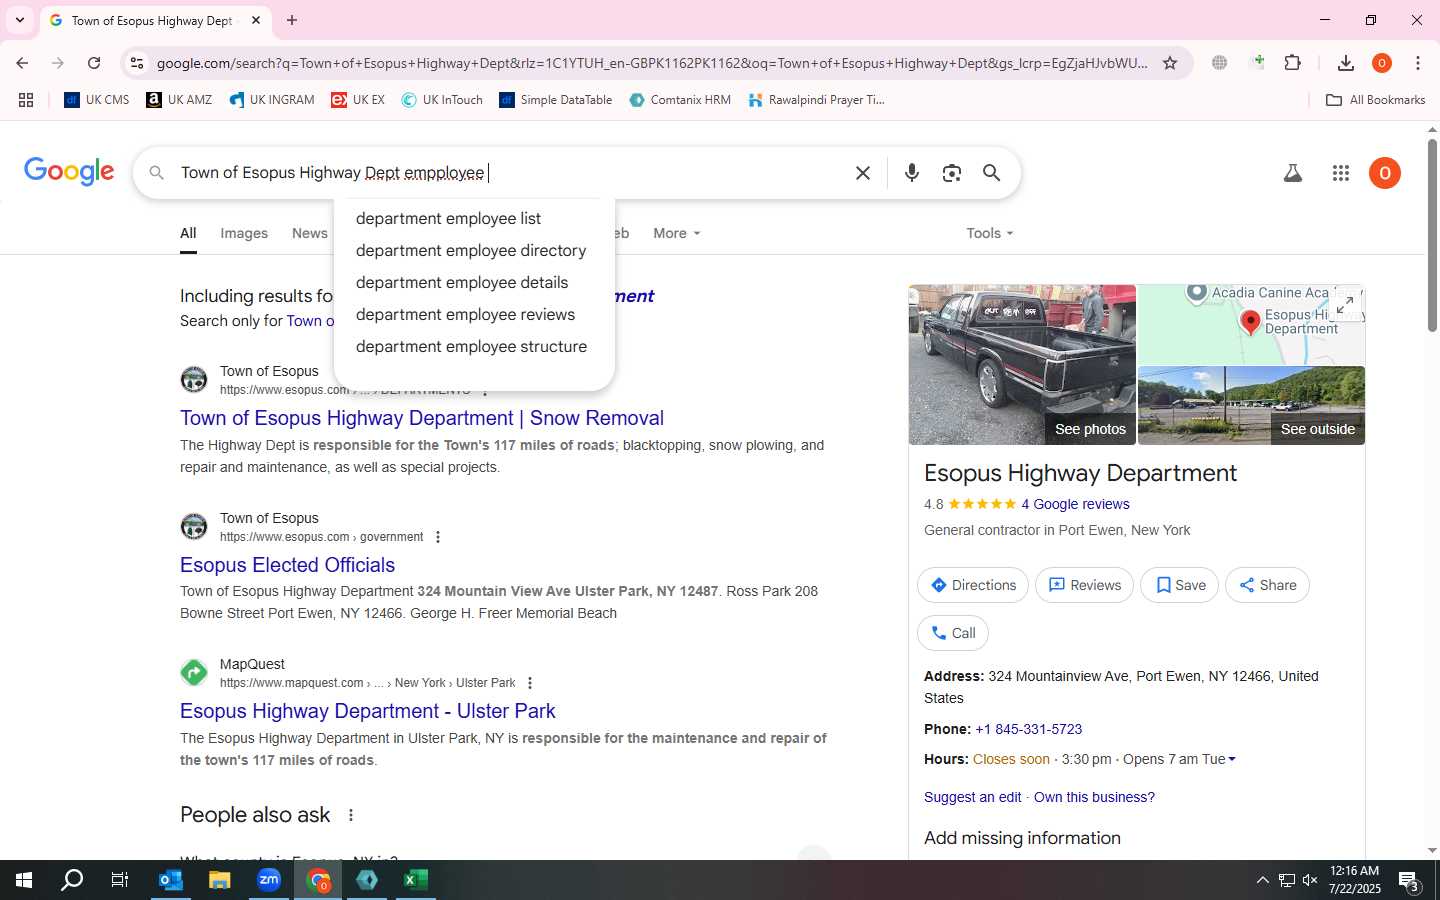This screenshot has height=900, width=1440.
Task: Open options for Esopus Elected Officials result
Action: [438, 537]
